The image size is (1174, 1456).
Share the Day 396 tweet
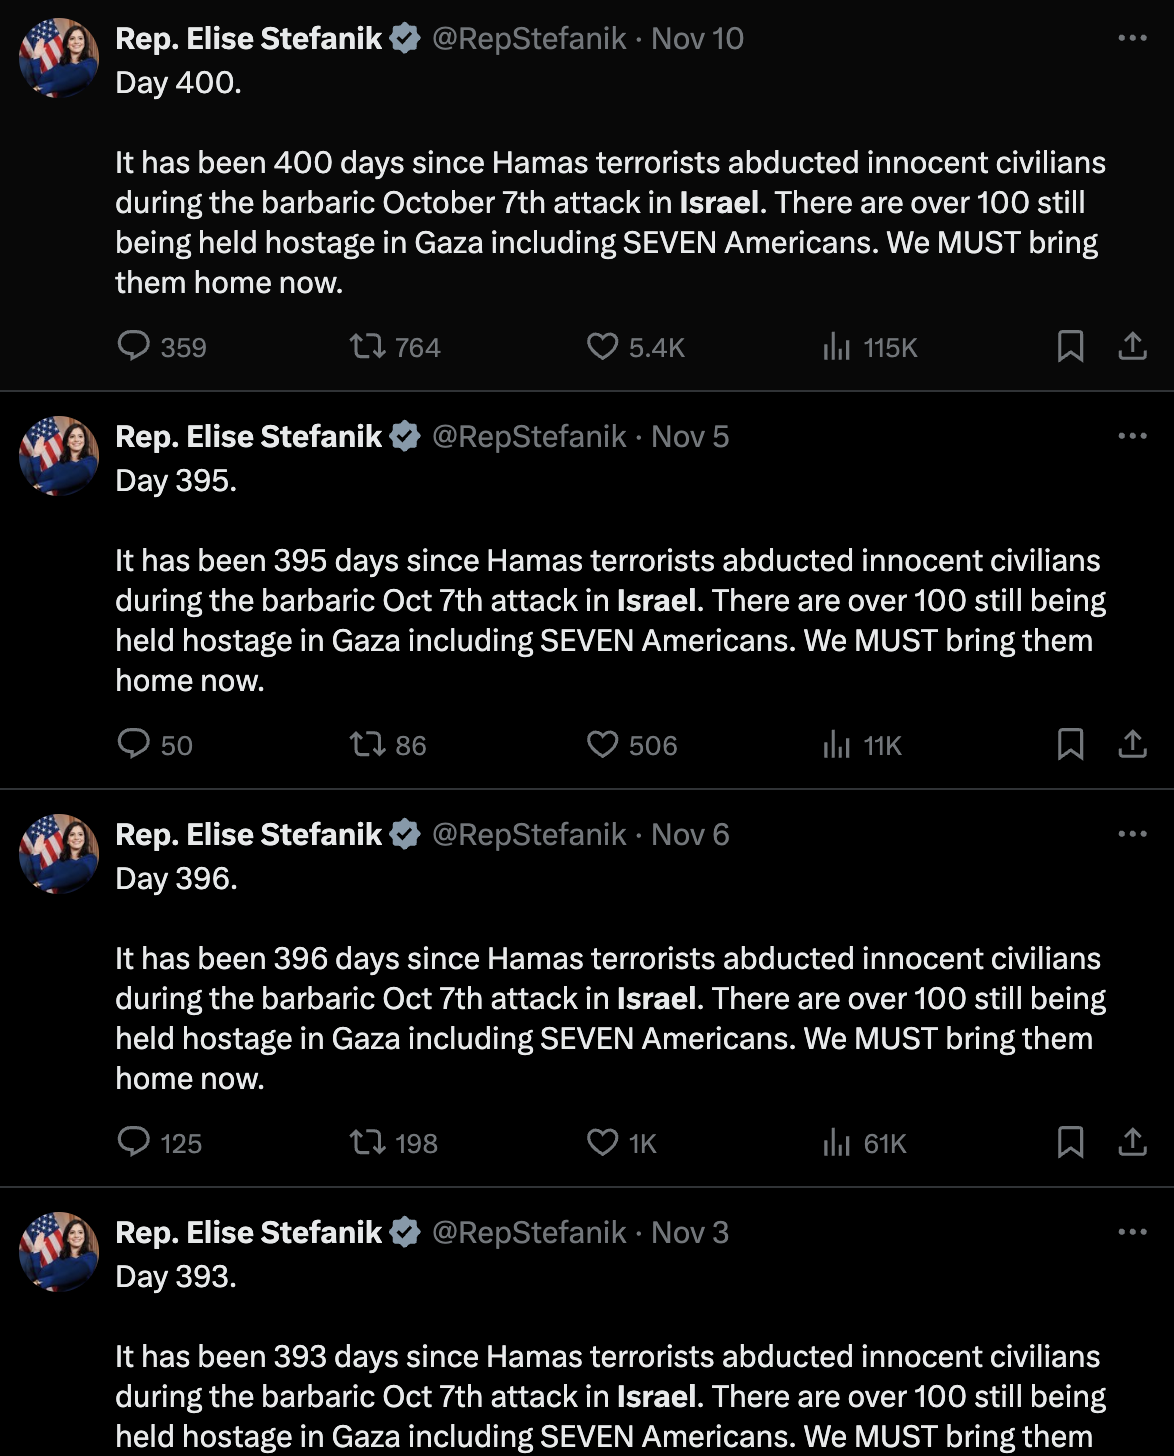(1132, 1142)
